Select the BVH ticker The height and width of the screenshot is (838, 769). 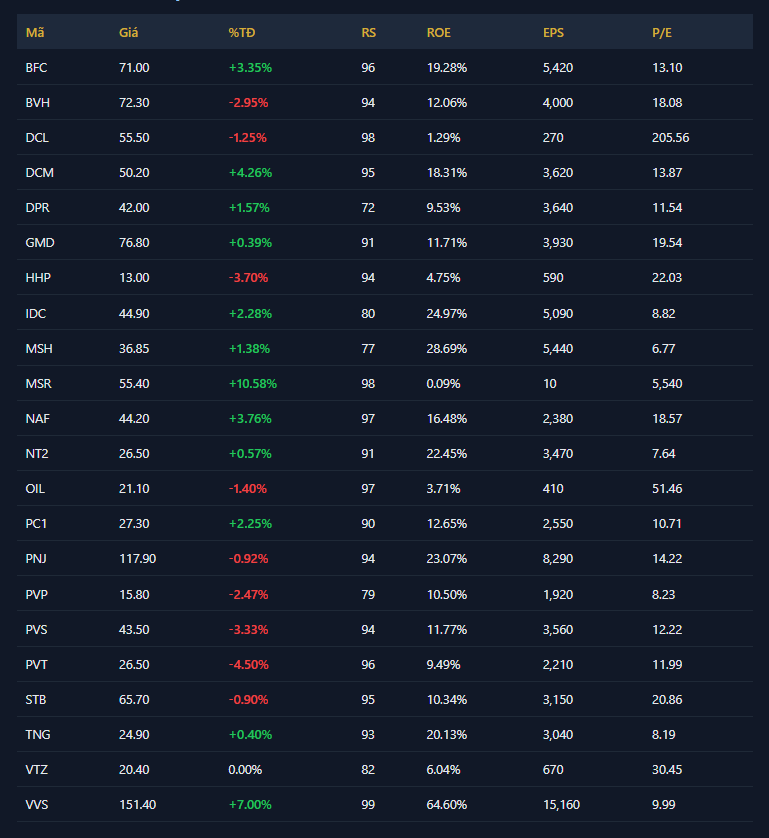37,103
